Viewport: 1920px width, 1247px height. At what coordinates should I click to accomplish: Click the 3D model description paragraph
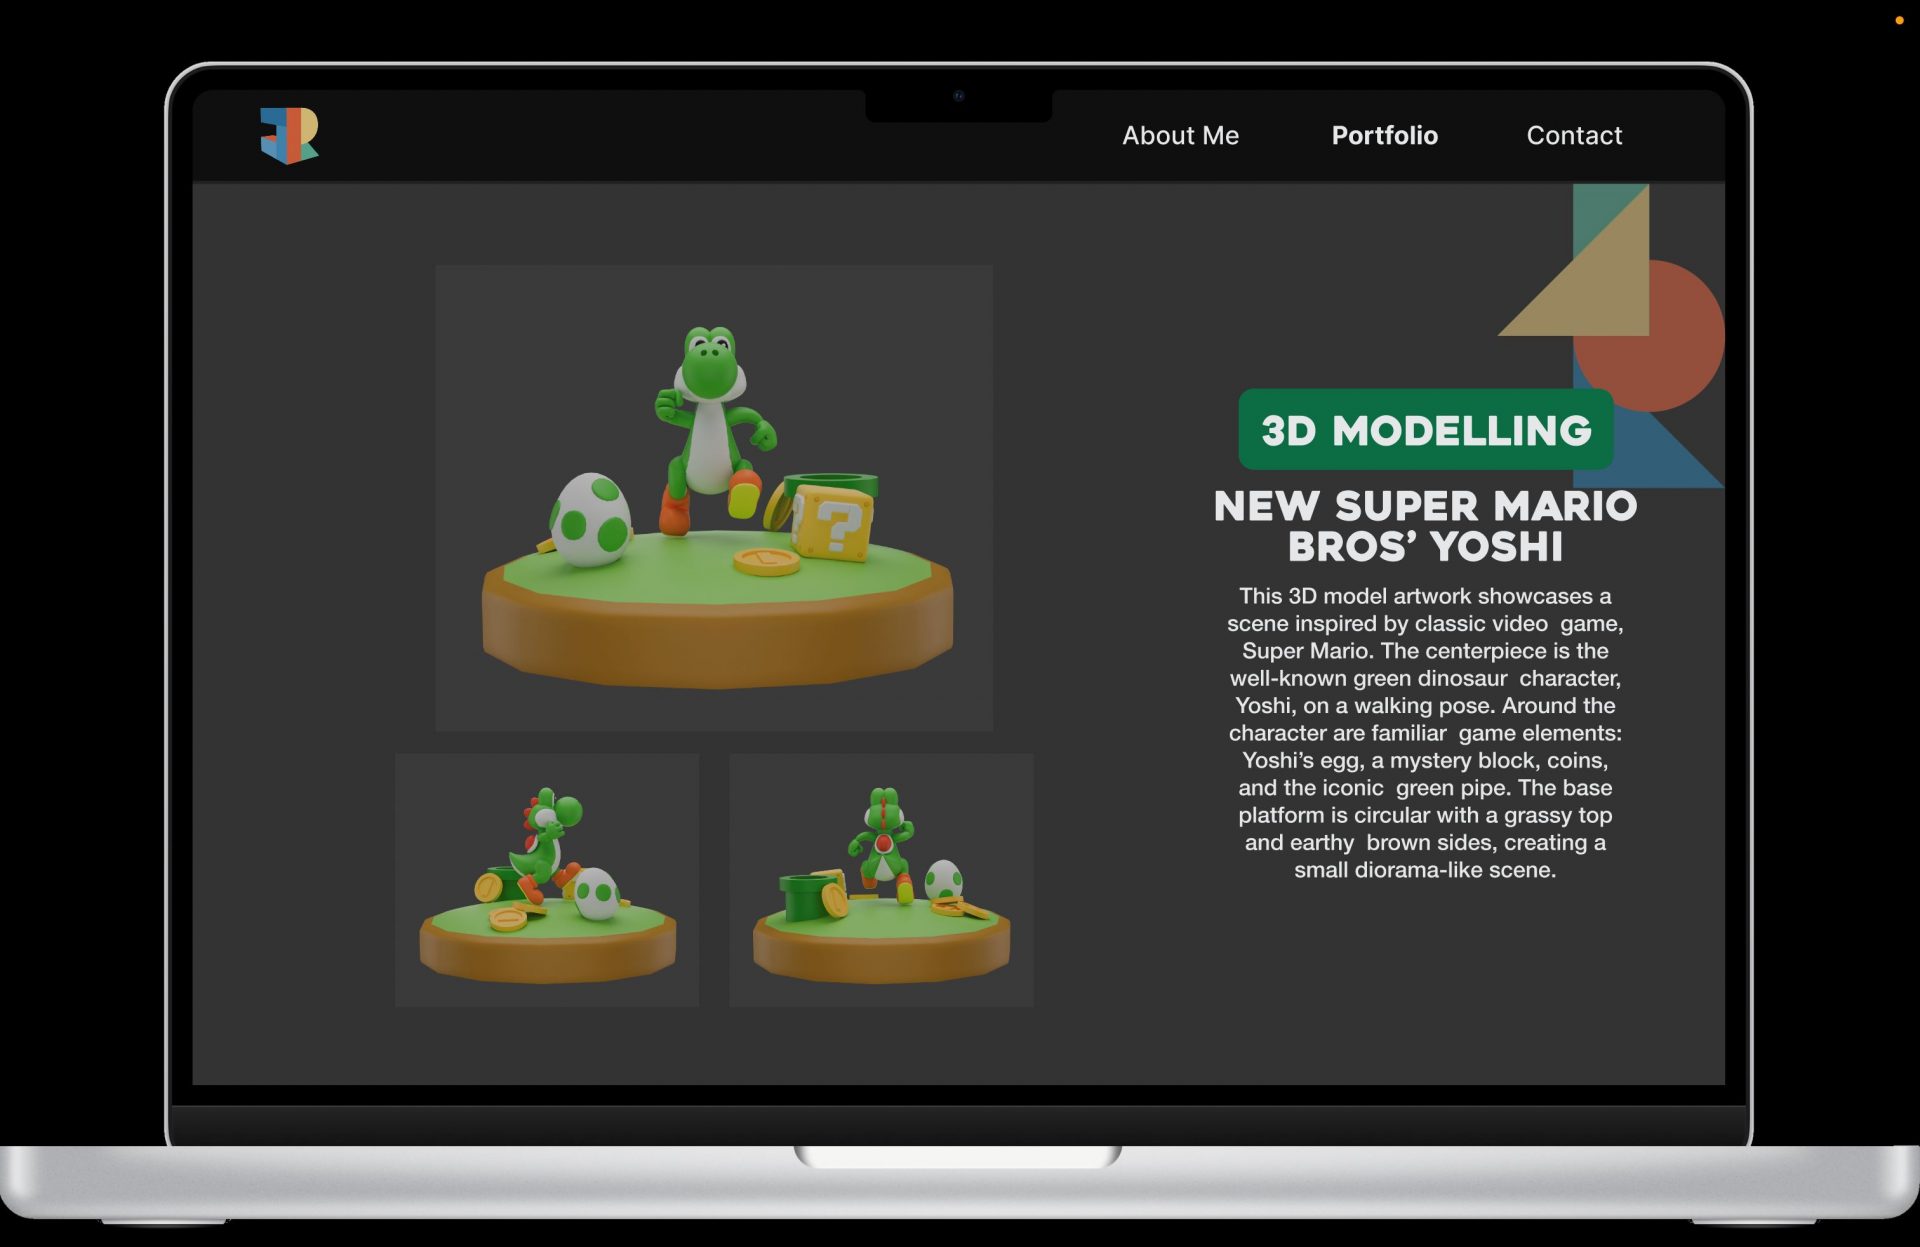[1424, 732]
